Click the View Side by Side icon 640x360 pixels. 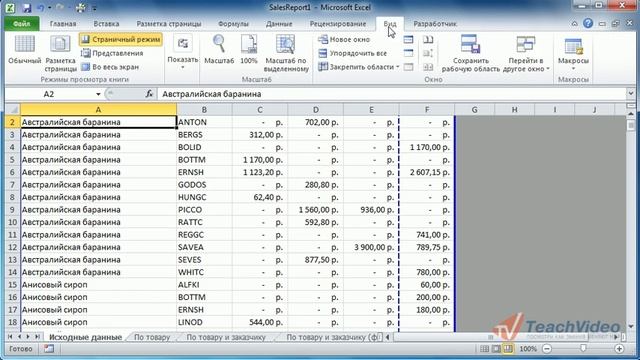tap(428, 40)
